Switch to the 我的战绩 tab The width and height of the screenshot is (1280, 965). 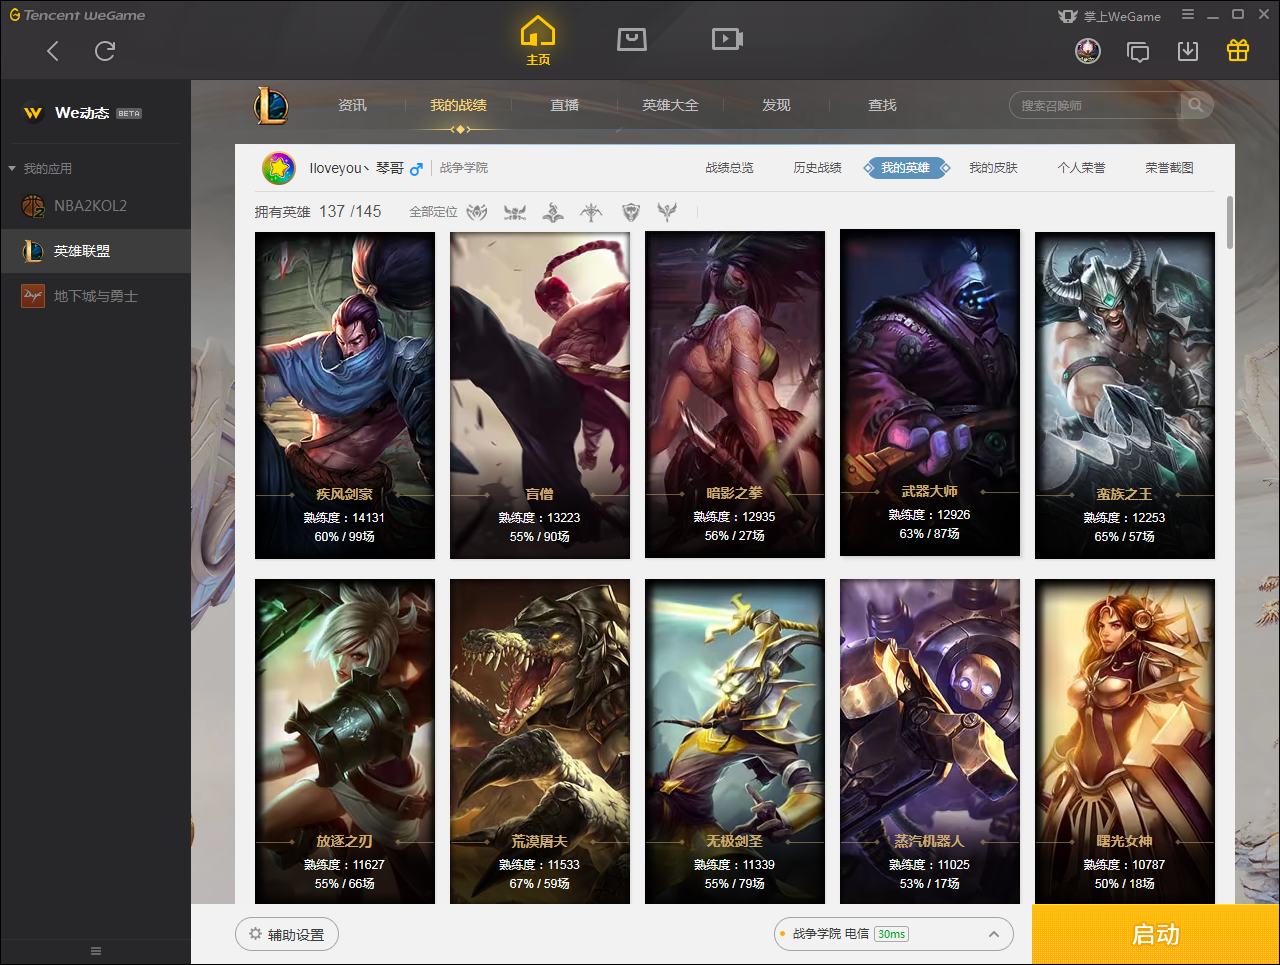tap(459, 105)
